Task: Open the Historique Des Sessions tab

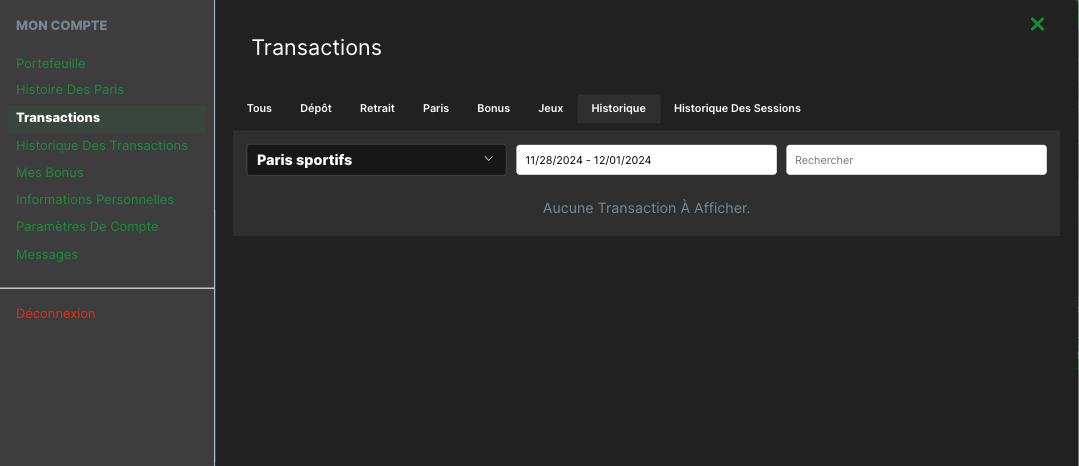Action: pyautogui.click(x=737, y=108)
